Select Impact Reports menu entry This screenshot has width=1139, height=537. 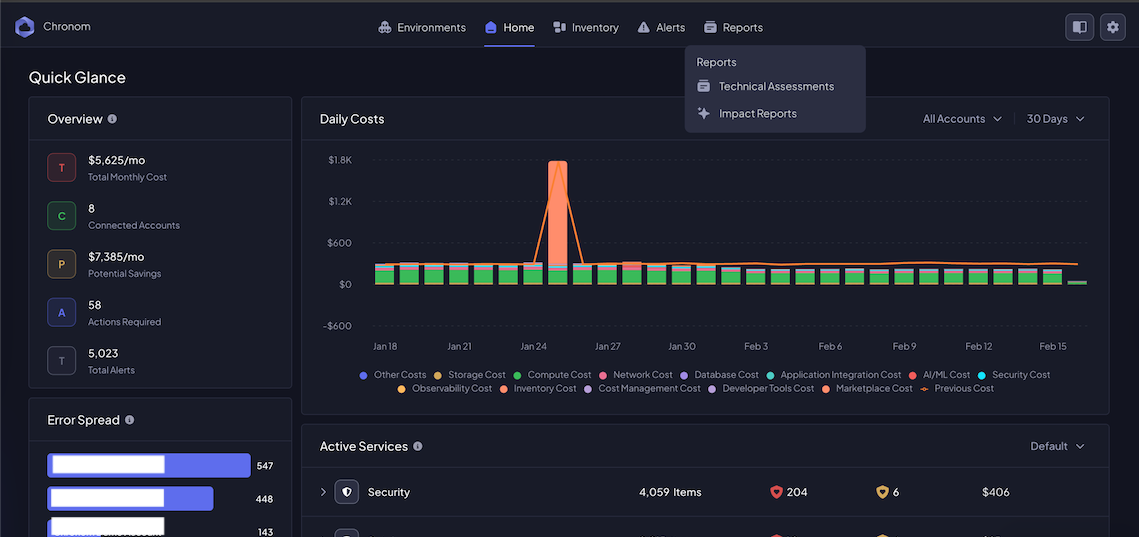click(x=757, y=114)
